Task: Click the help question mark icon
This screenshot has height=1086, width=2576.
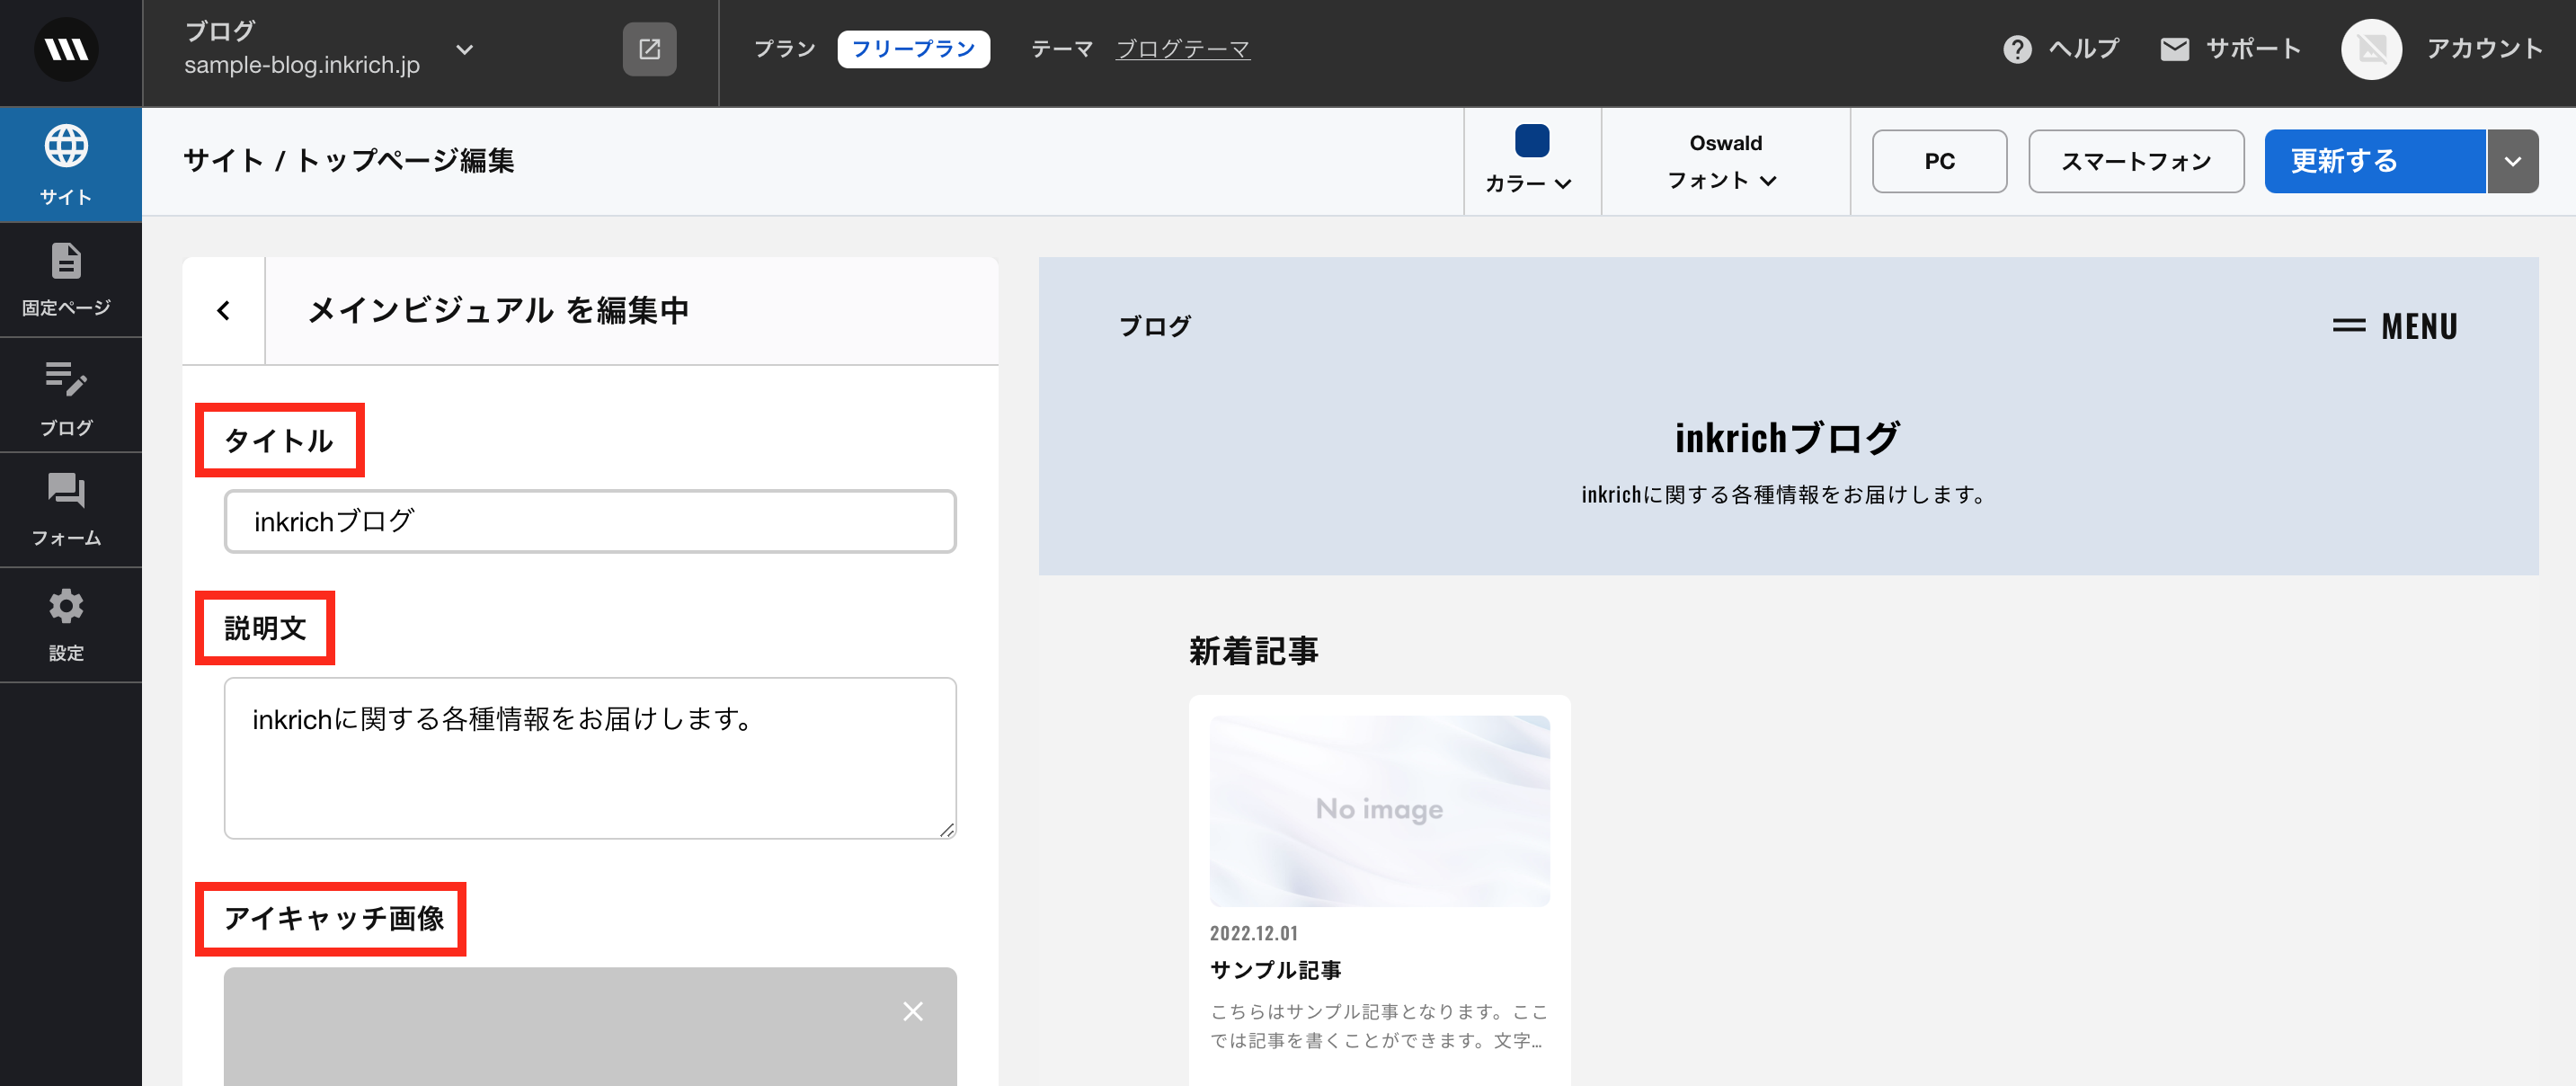Action: point(2017,49)
